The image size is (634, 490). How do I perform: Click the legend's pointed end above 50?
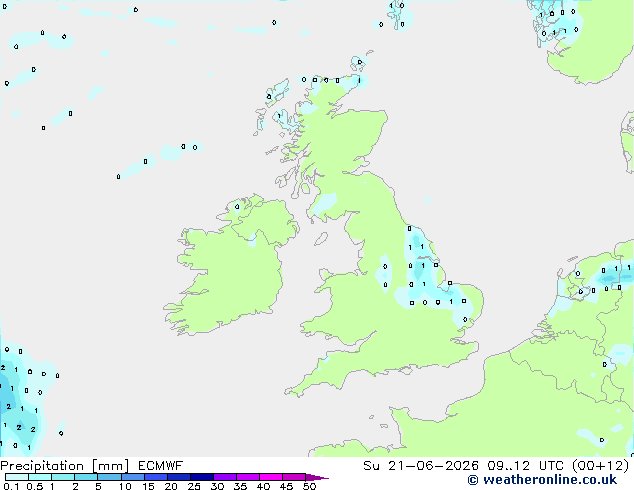[317, 477]
